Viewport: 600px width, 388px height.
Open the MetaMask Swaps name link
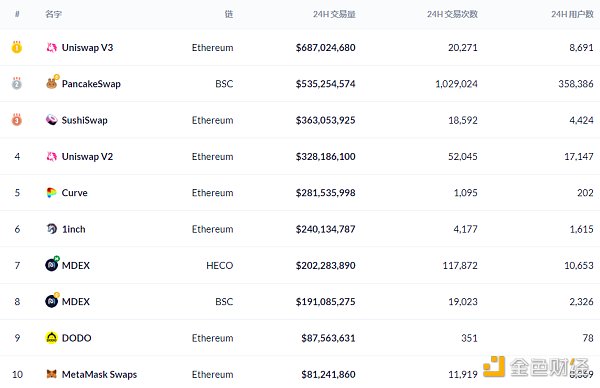click(x=99, y=374)
